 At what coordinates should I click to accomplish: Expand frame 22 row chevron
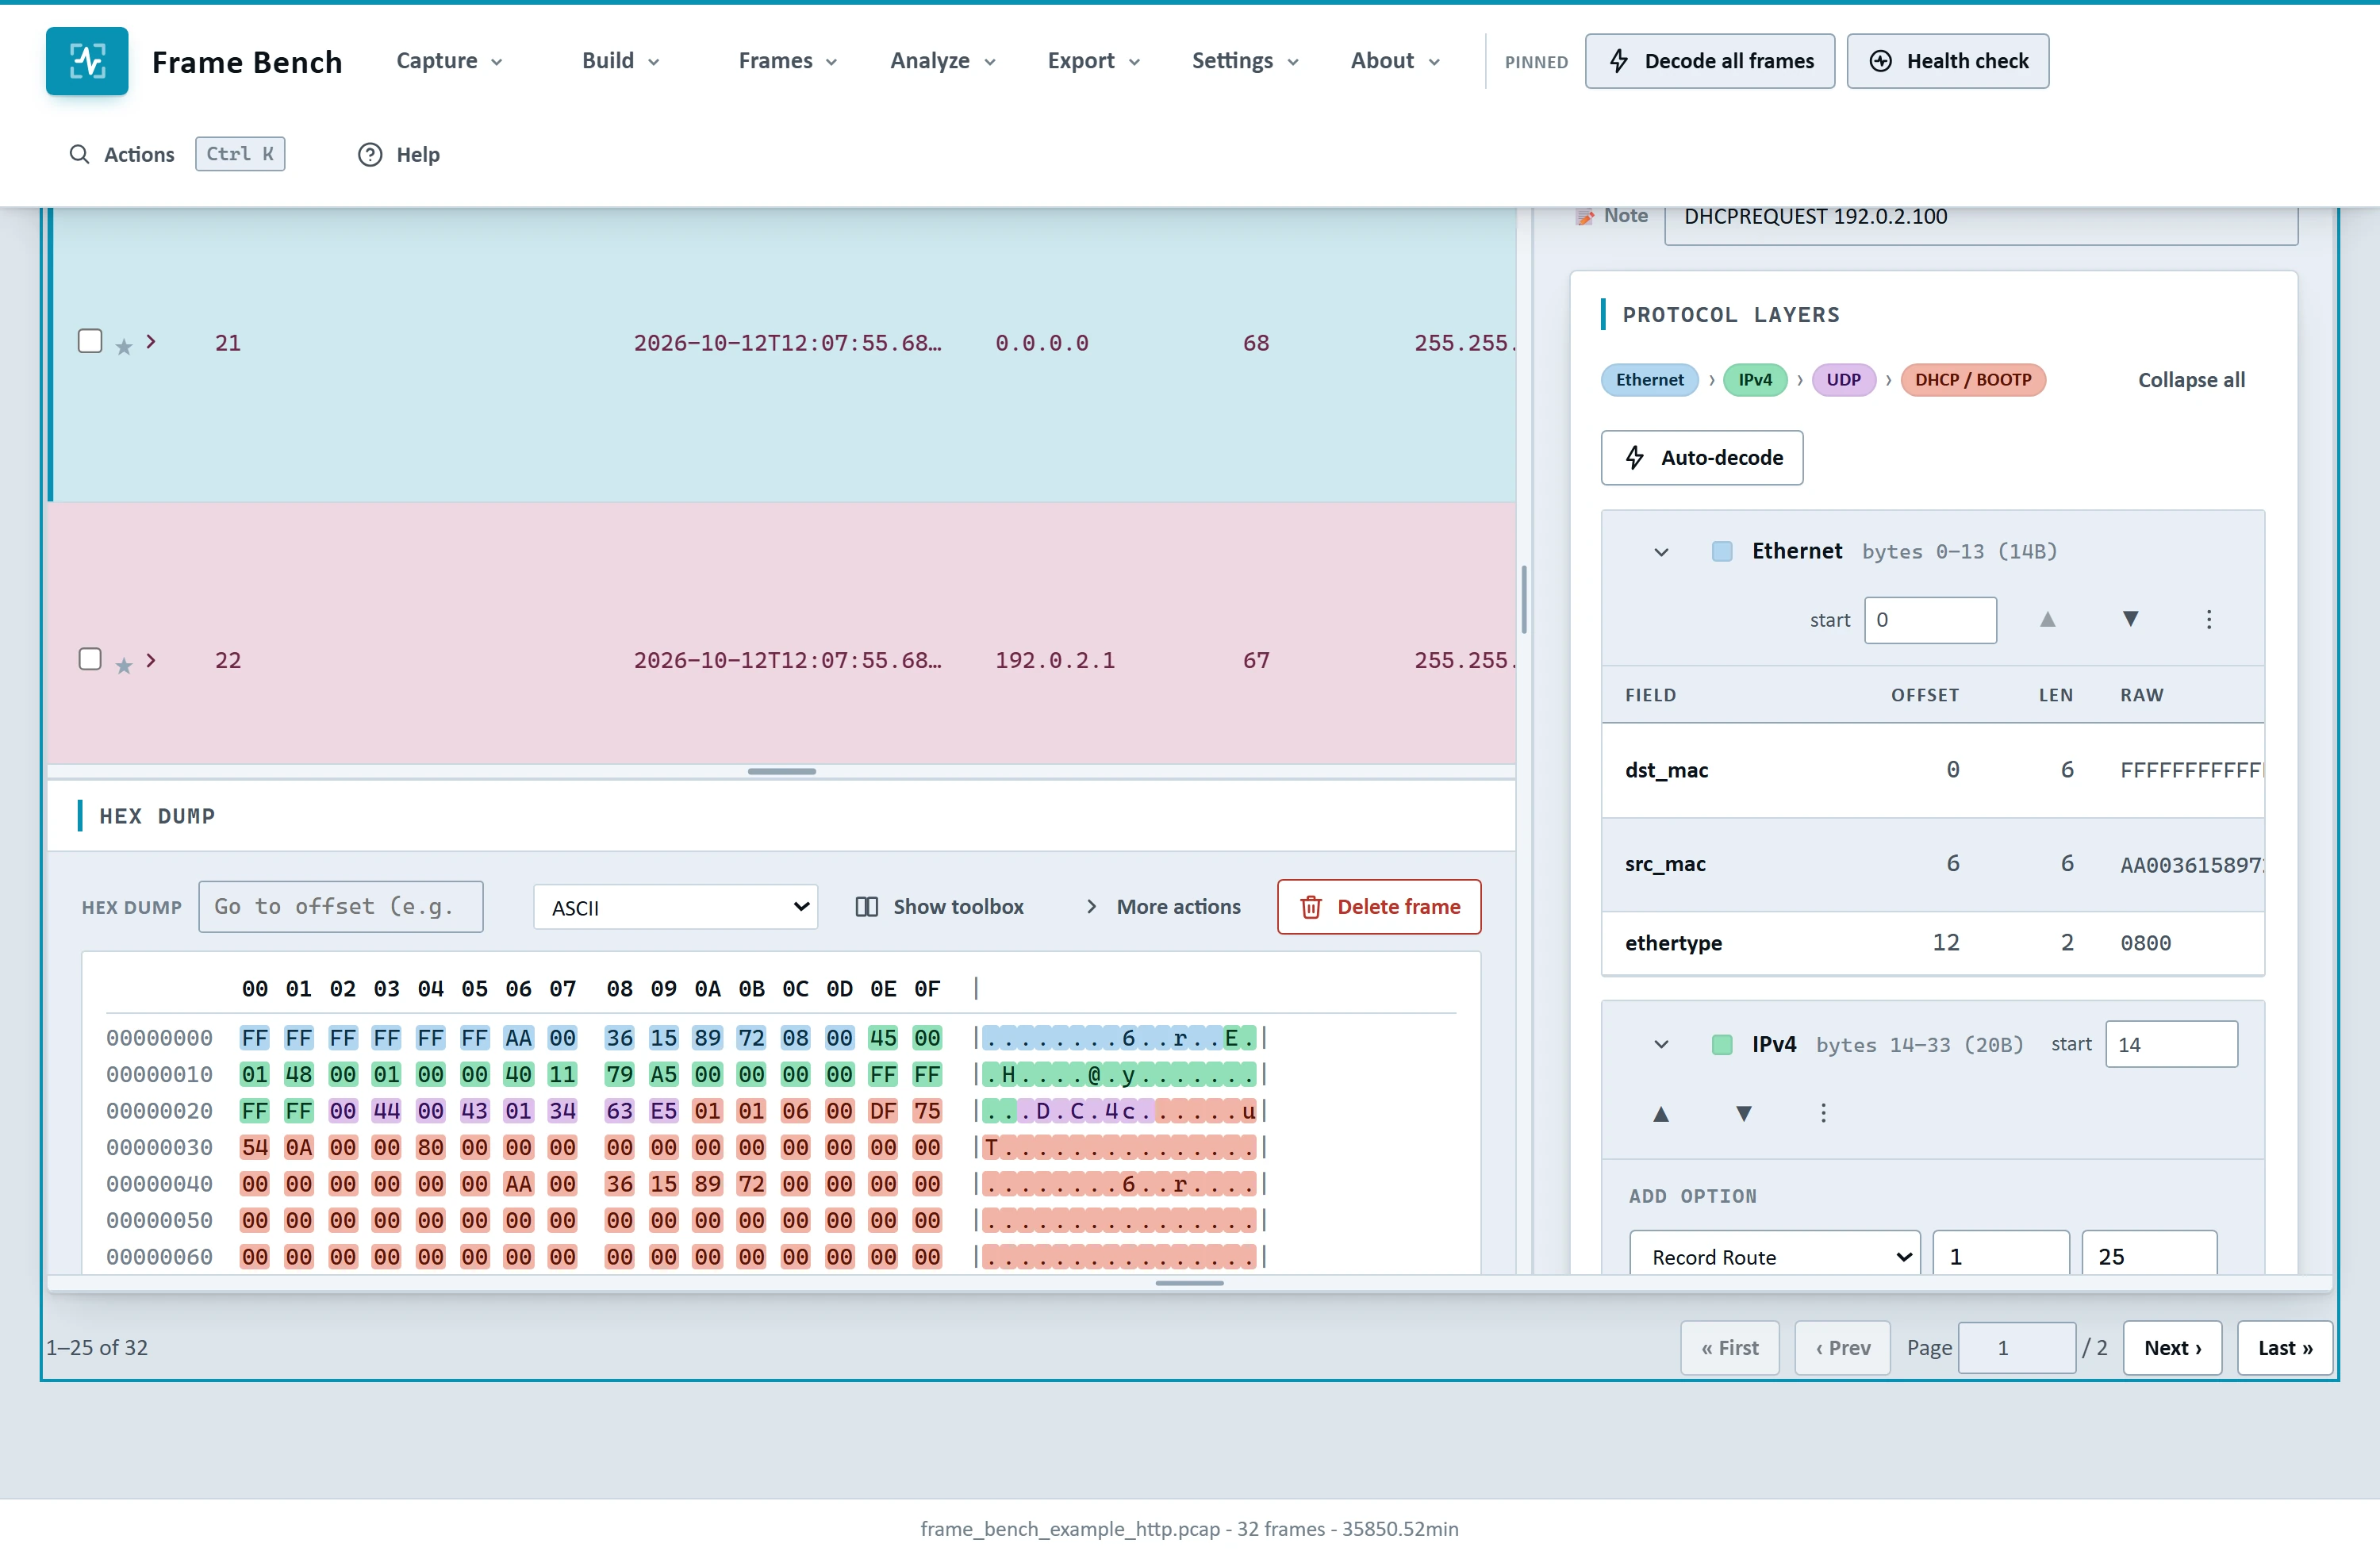coord(151,660)
